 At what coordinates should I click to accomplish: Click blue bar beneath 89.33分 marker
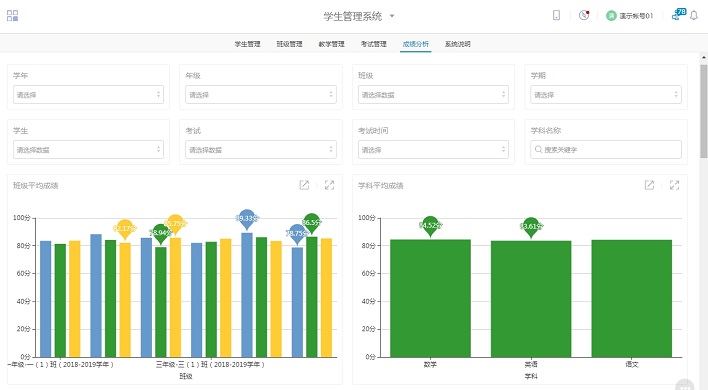pos(247,295)
